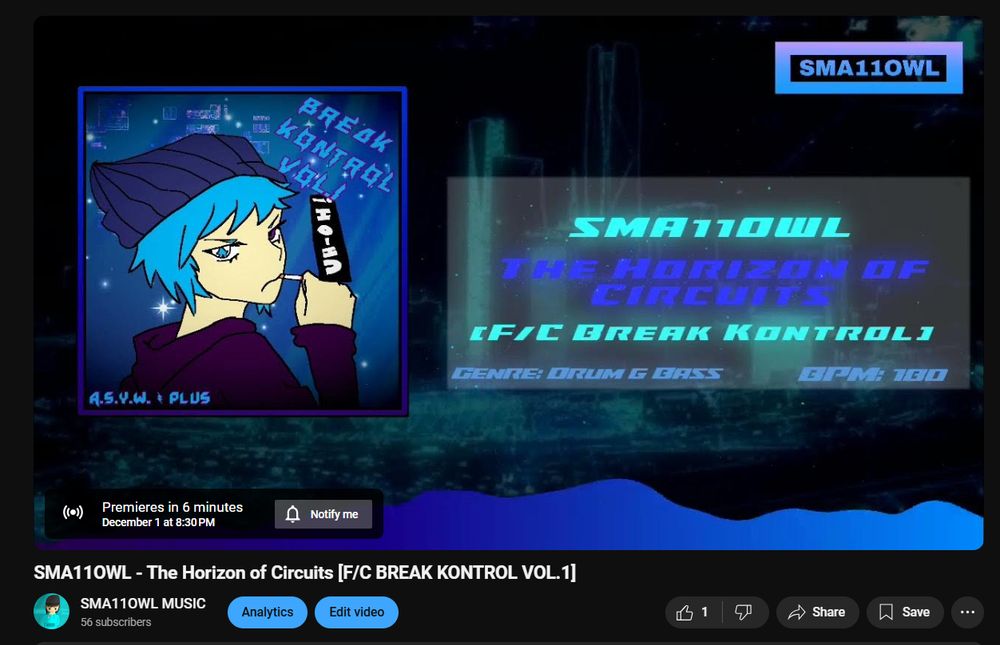Save the video to a playlist
This screenshot has width=1000, height=645.
[x=904, y=612]
